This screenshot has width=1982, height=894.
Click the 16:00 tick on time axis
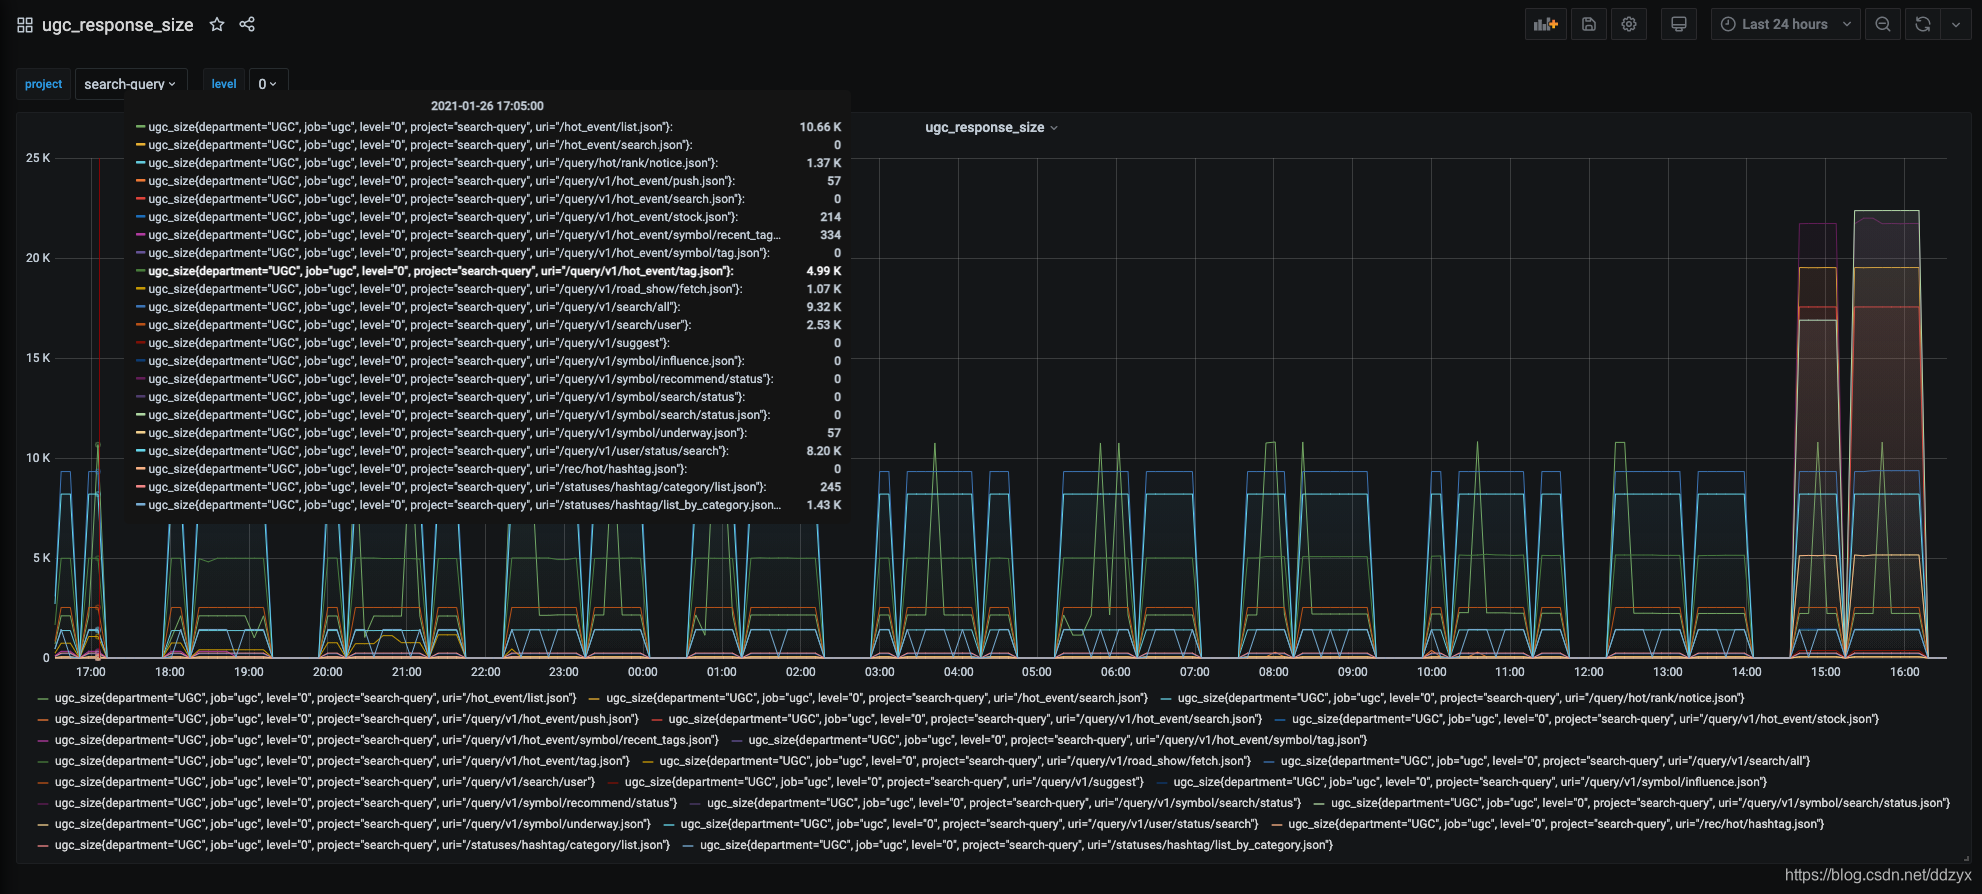tap(1904, 672)
